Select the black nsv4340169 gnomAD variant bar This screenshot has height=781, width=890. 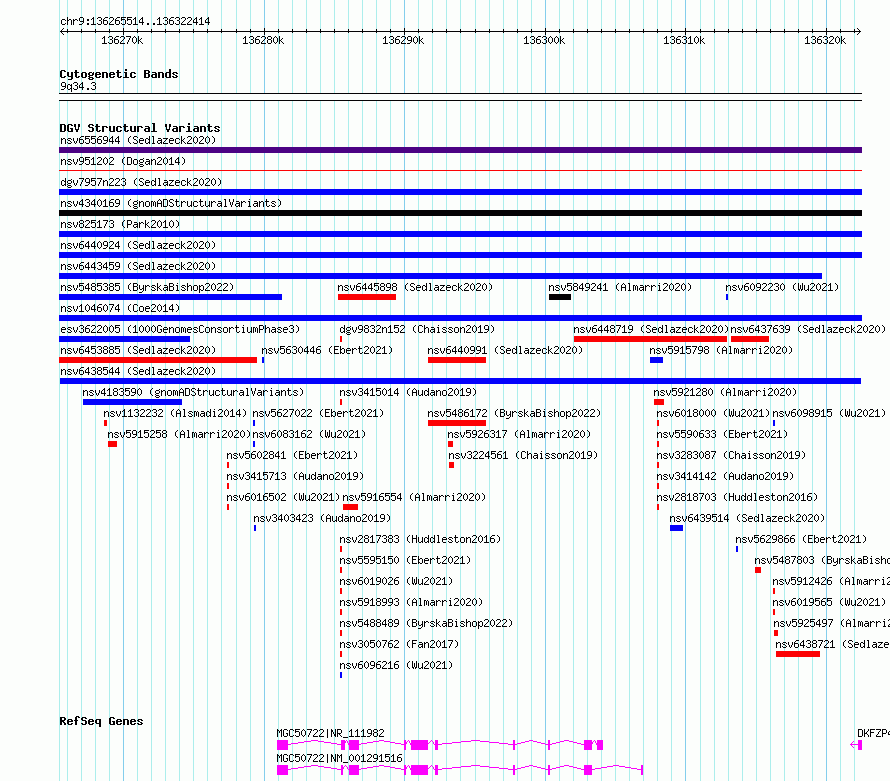click(x=460, y=213)
